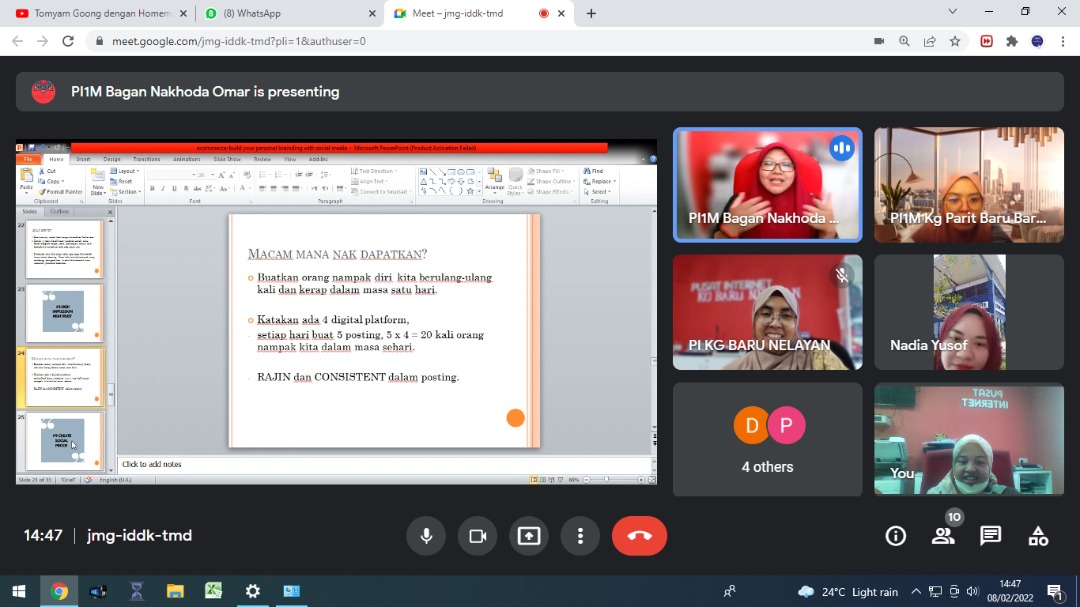Mute the microphone in Meet
Viewport: 1080px width, 607px height.
coord(426,536)
